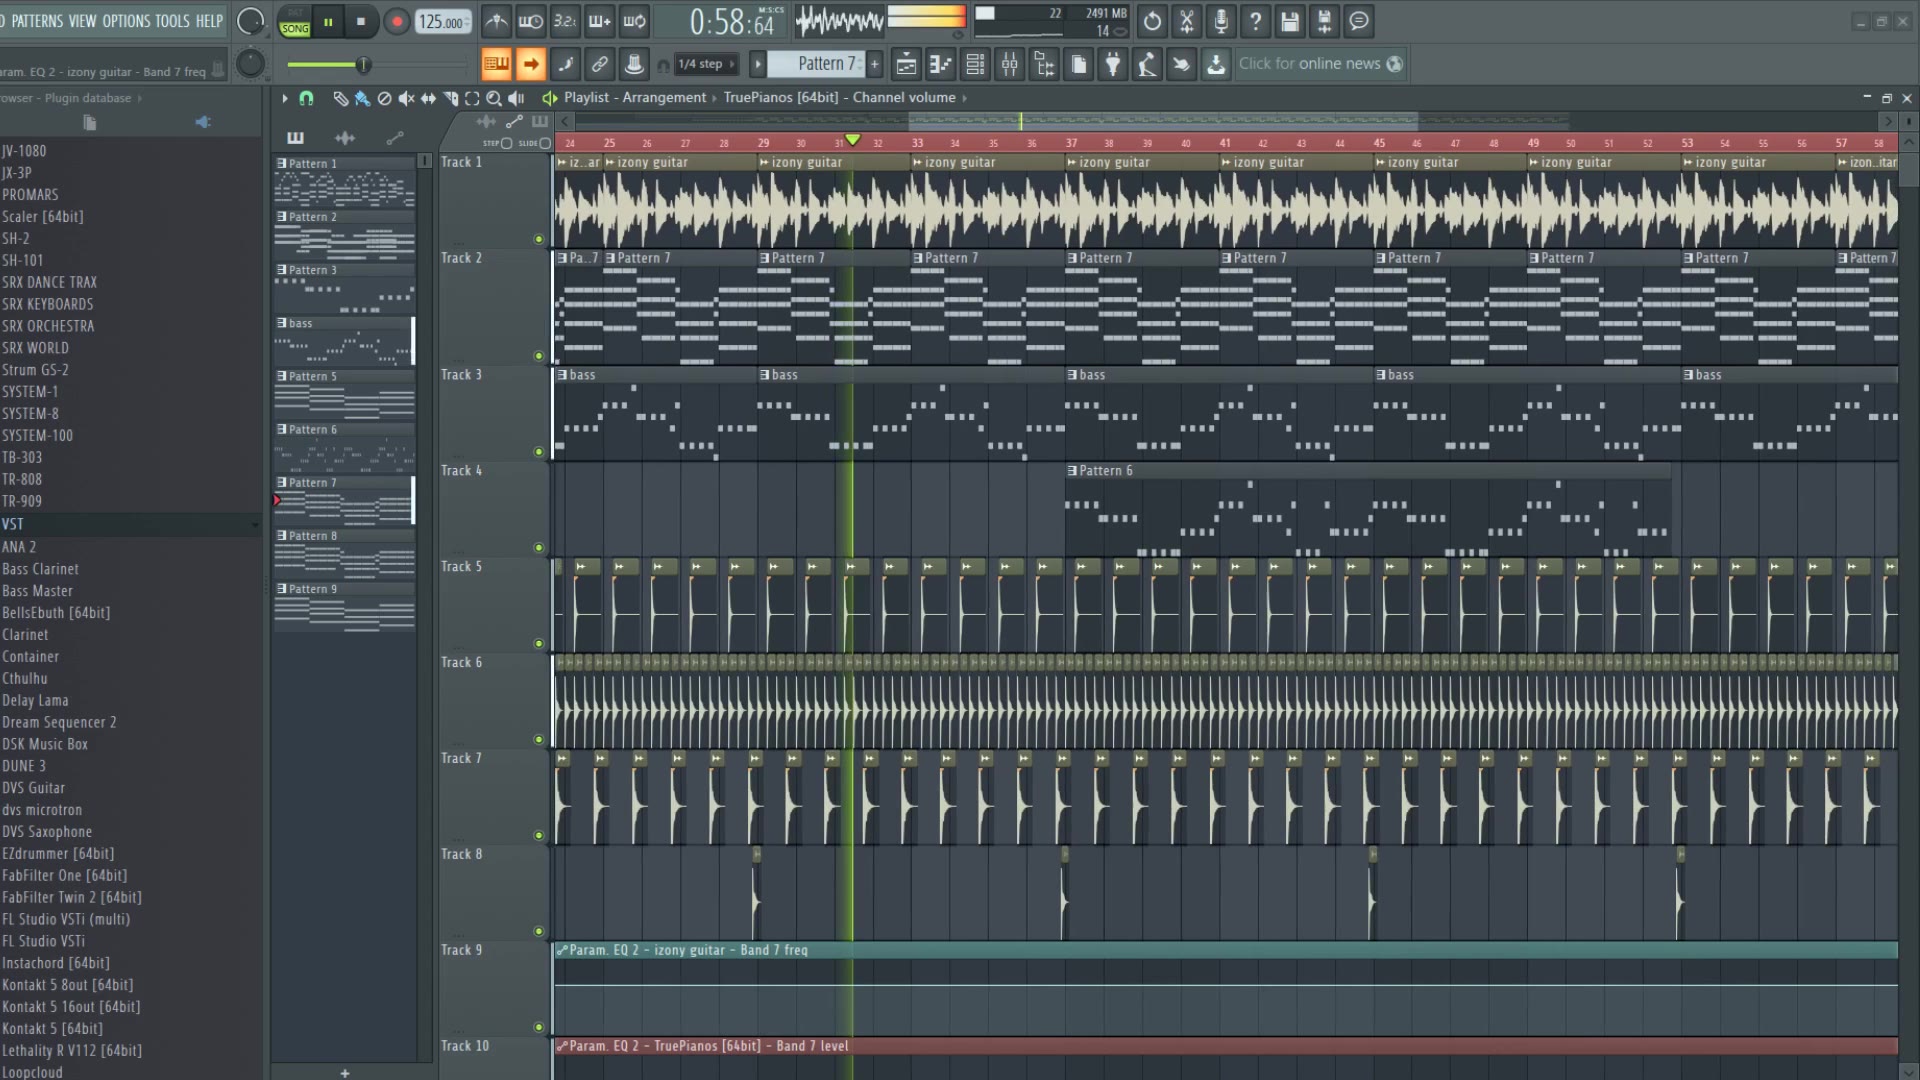
Task: Toggle the STEP editing checkbox
Action: pos(506,143)
